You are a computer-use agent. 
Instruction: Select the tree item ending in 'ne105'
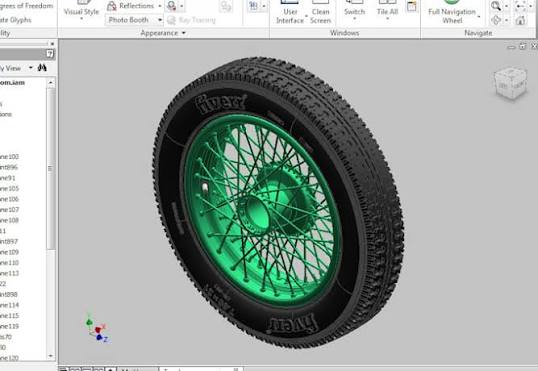[x=9, y=189]
